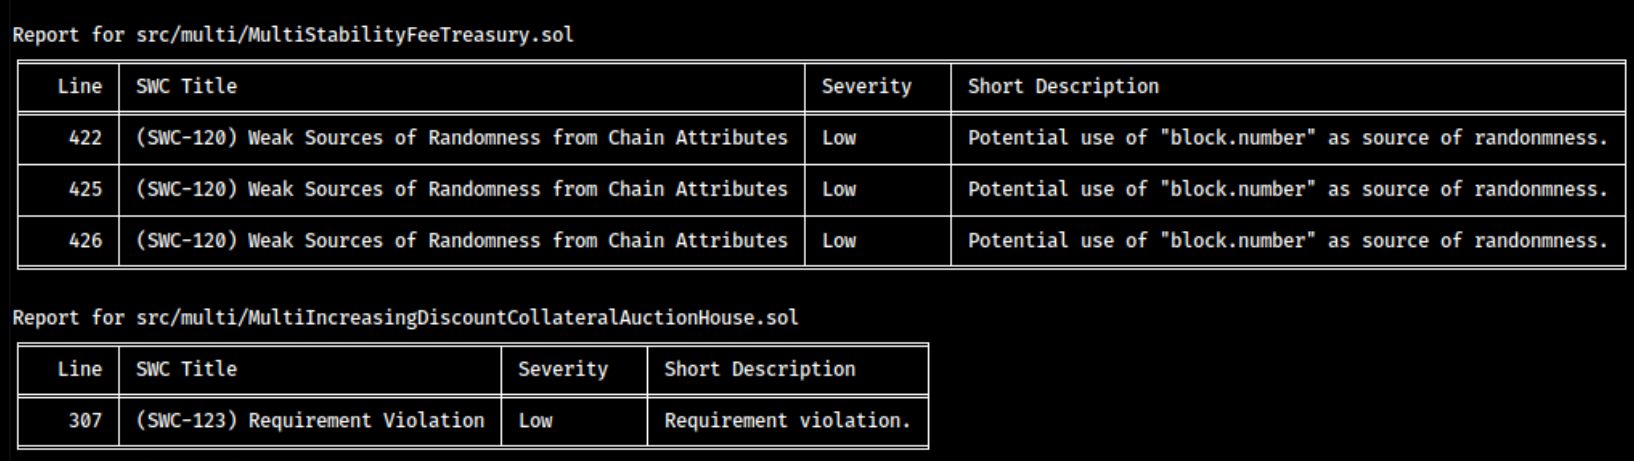The height and width of the screenshot is (461, 1634).
Task: Click the 'Requirement violation.' description cell
Action: [787, 421]
